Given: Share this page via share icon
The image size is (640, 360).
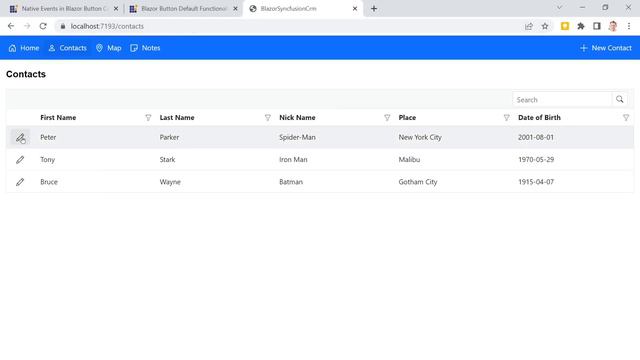Looking at the screenshot, I should click(529, 26).
